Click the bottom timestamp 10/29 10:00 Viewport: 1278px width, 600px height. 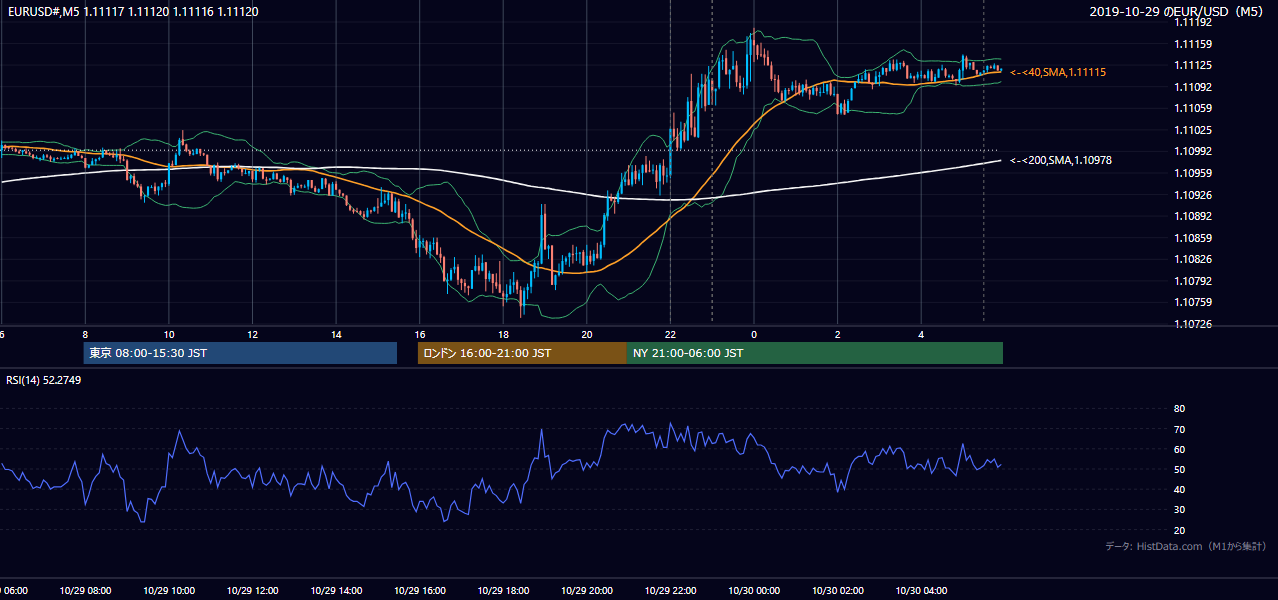(169, 591)
